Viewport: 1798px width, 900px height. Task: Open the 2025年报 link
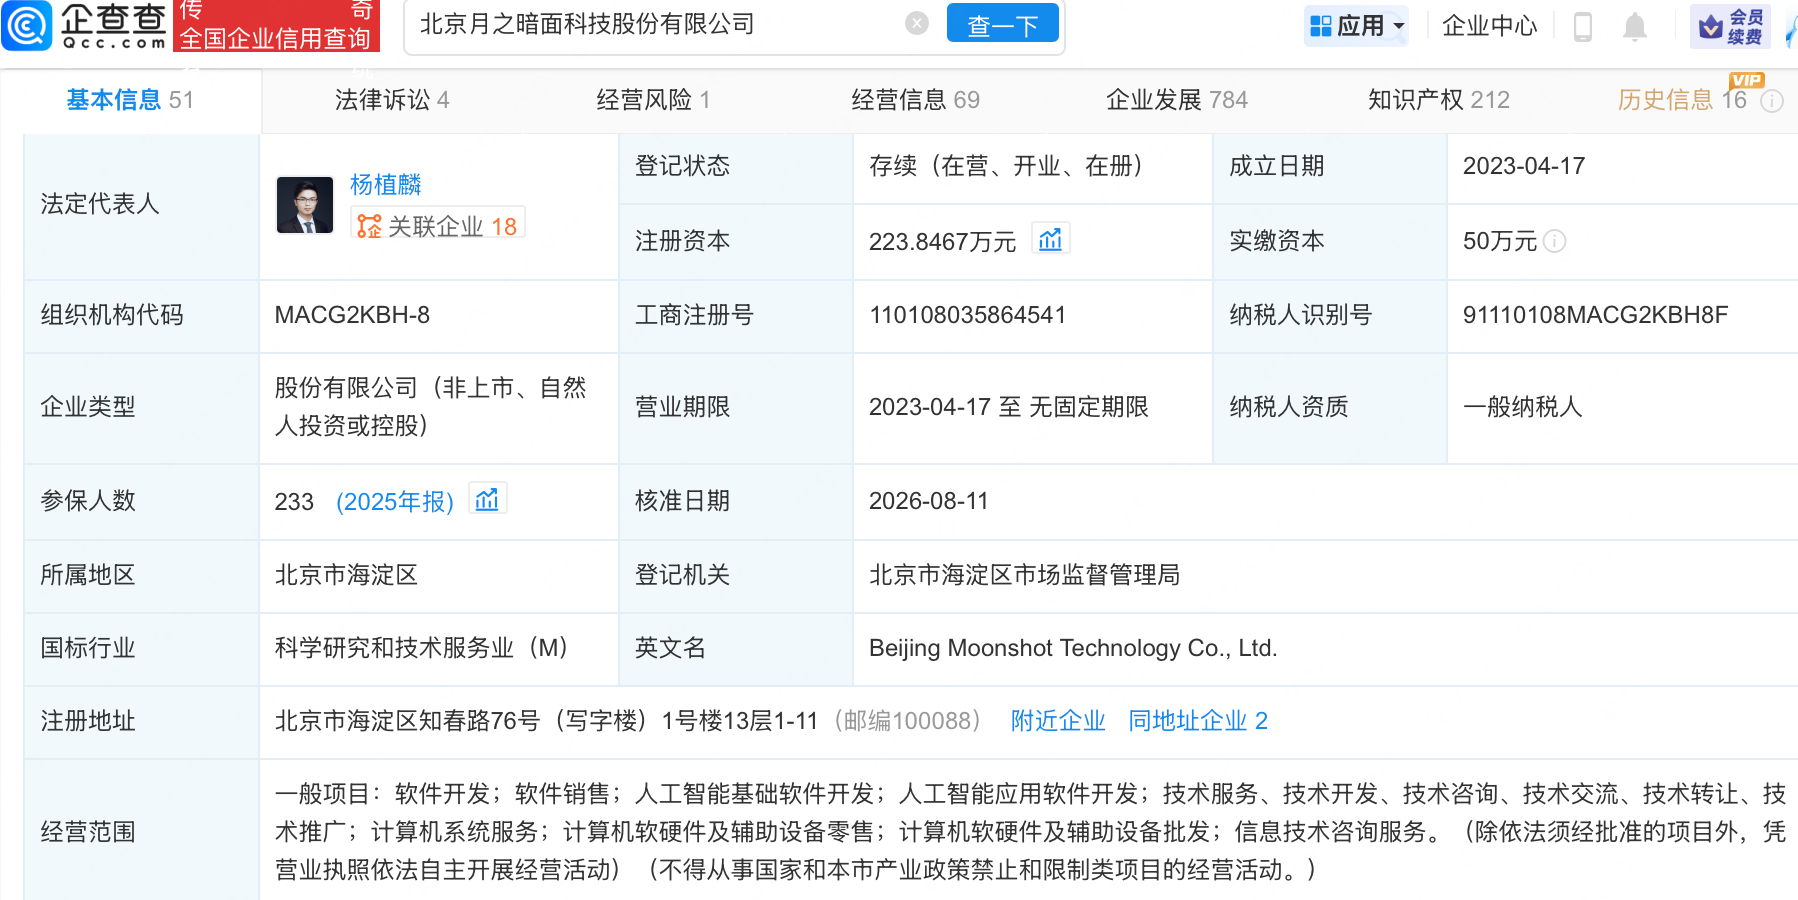(x=395, y=501)
